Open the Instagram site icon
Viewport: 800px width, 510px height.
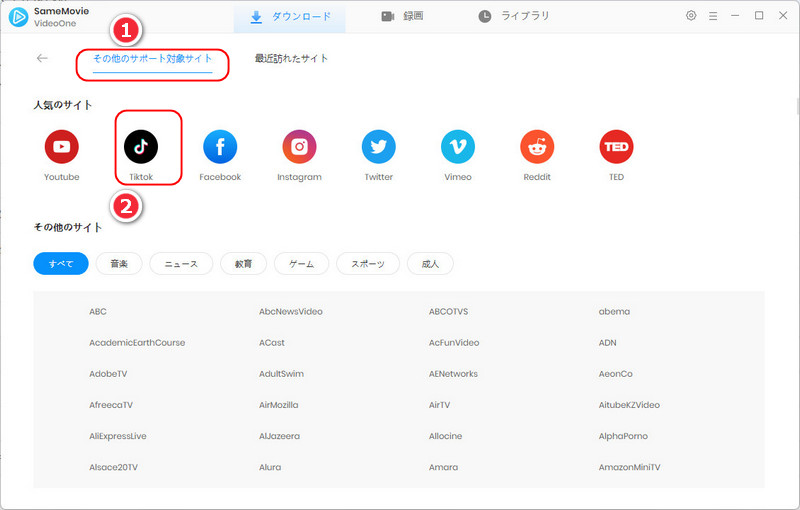click(x=299, y=147)
